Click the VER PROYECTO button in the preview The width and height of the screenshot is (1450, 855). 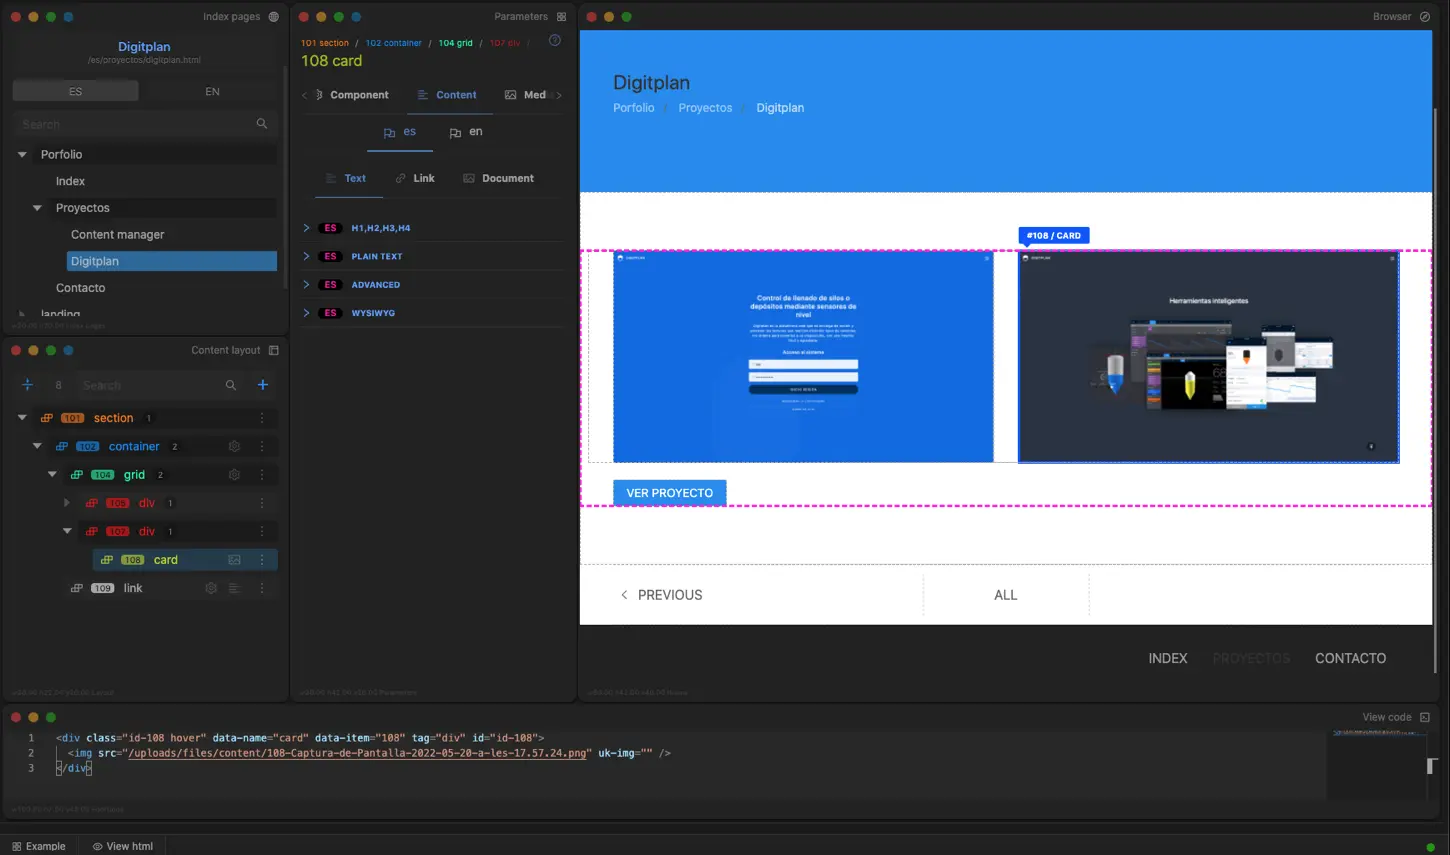[669, 493]
